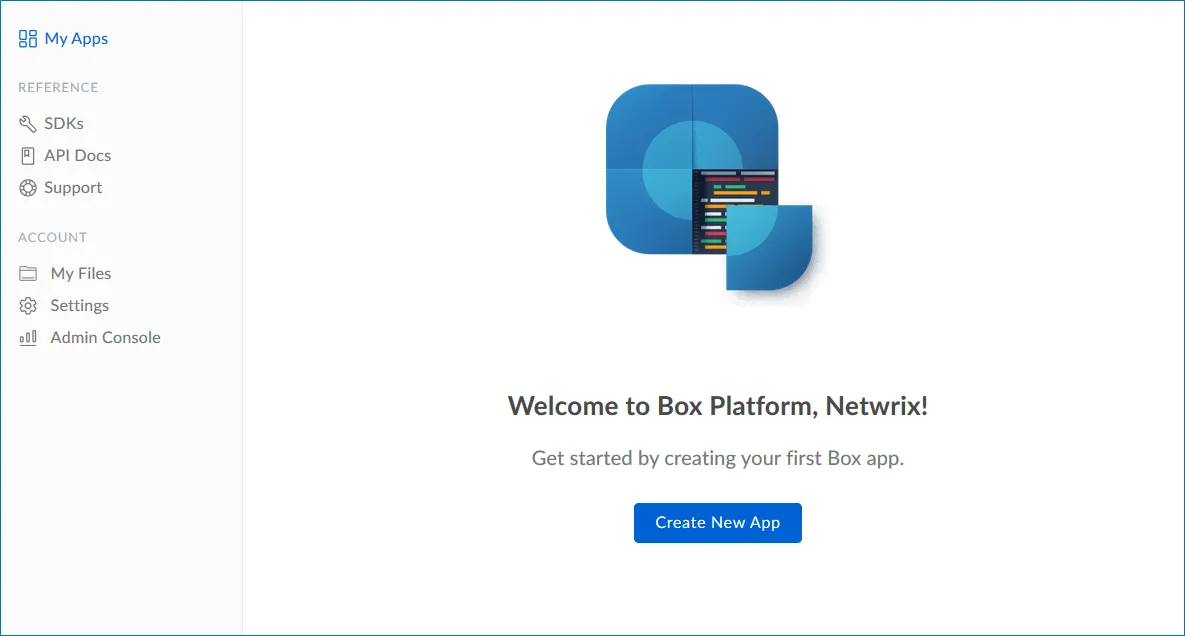The height and width of the screenshot is (636, 1185).
Task: Open My Files from sidebar
Action: [81, 273]
